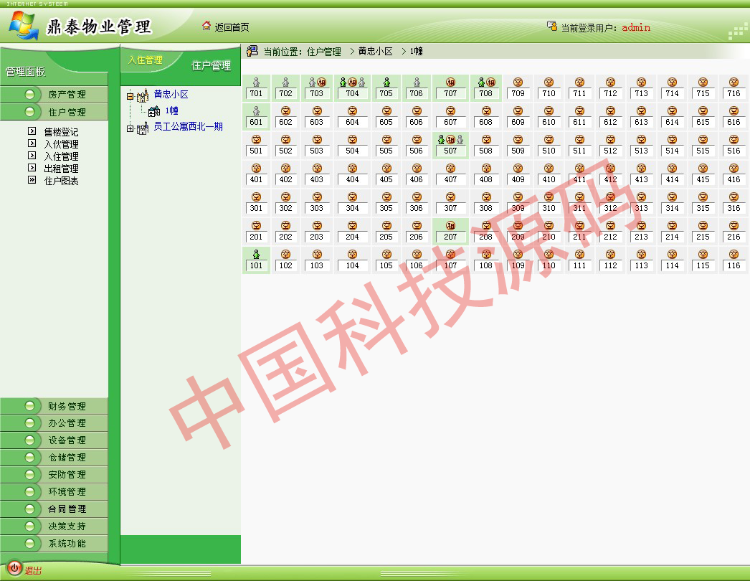Image resolution: width=750 pixels, height=581 pixels.
Task: Click the rental icon in the 703 cell
Action: (321, 82)
